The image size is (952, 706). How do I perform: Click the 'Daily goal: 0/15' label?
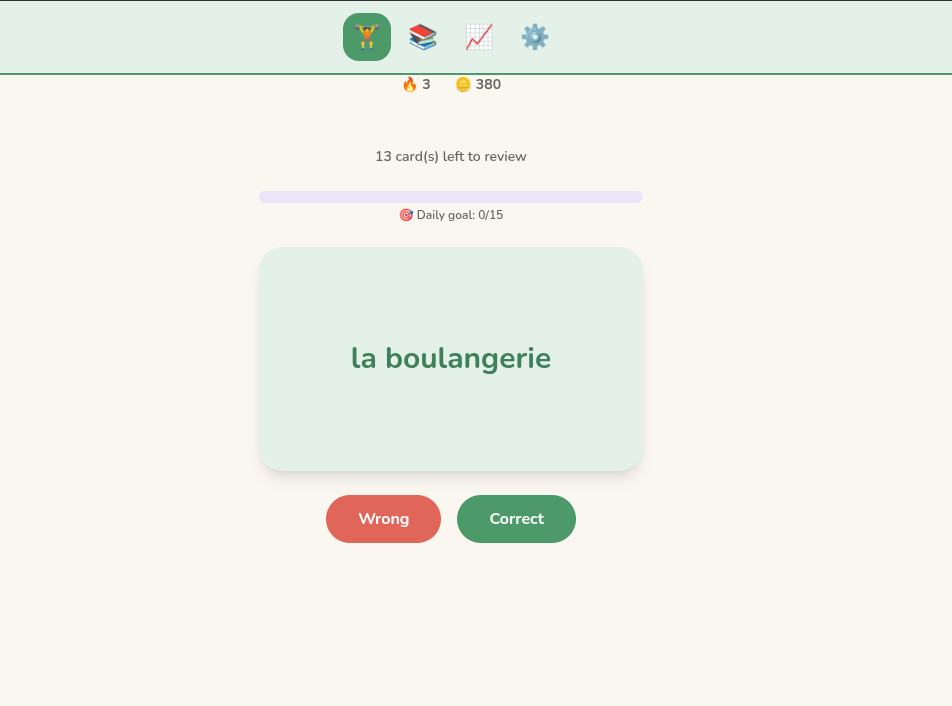click(460, 215)
